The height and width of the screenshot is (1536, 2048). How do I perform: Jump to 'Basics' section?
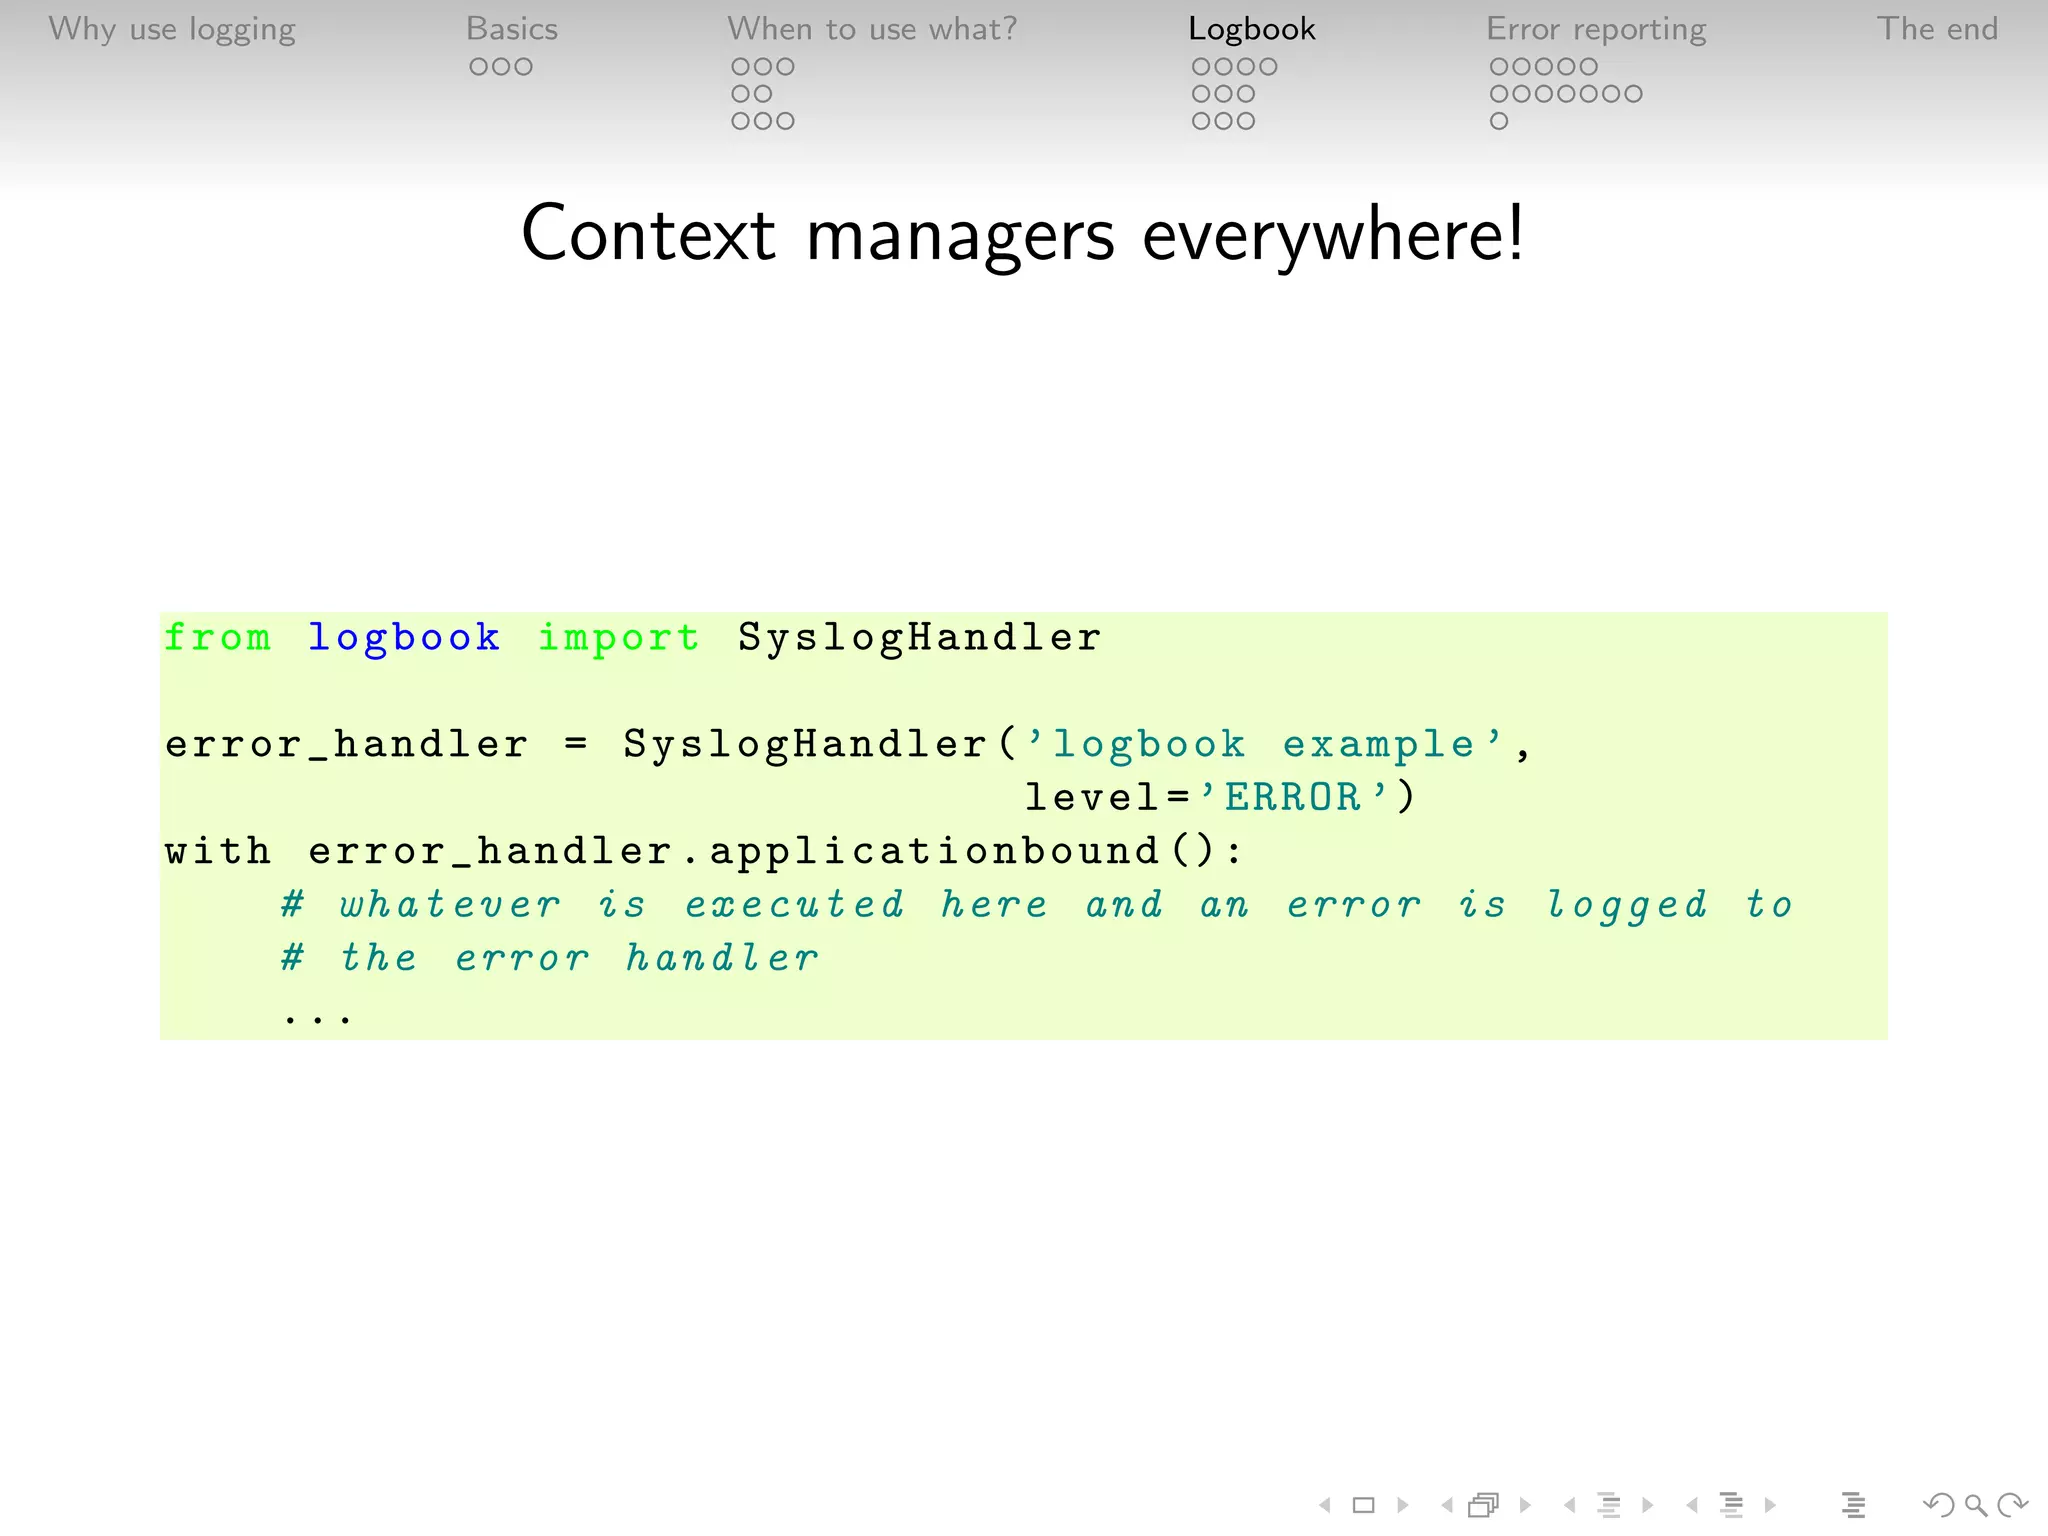tap(512, 29)
